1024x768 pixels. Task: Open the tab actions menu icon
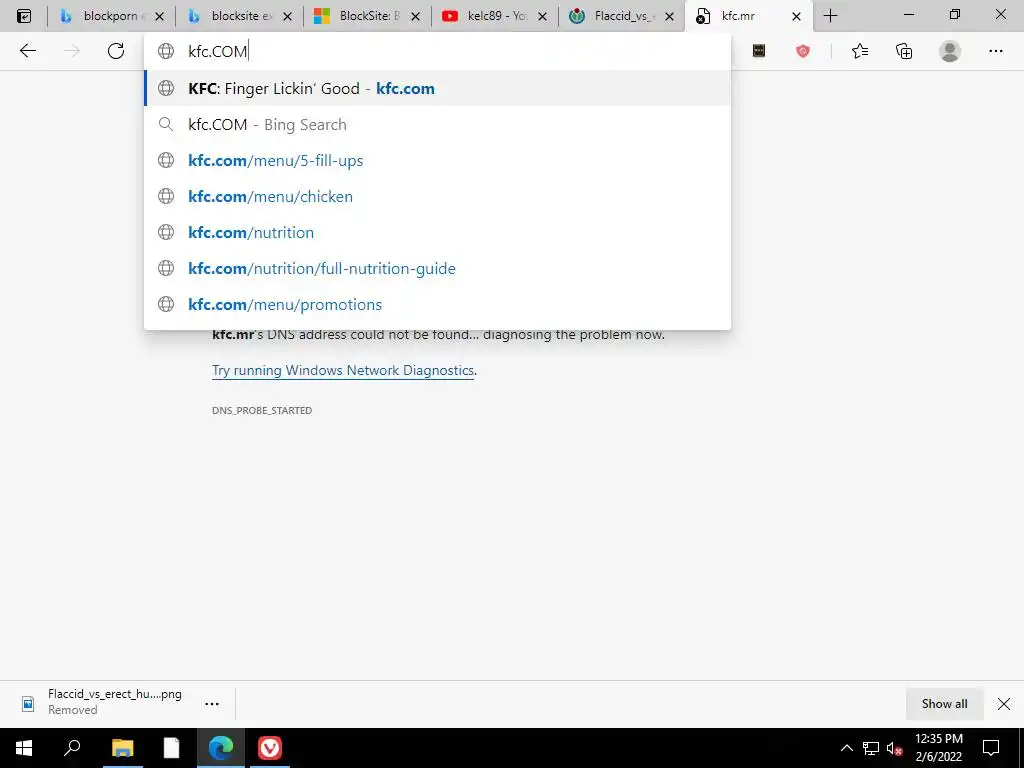[24, 16]
